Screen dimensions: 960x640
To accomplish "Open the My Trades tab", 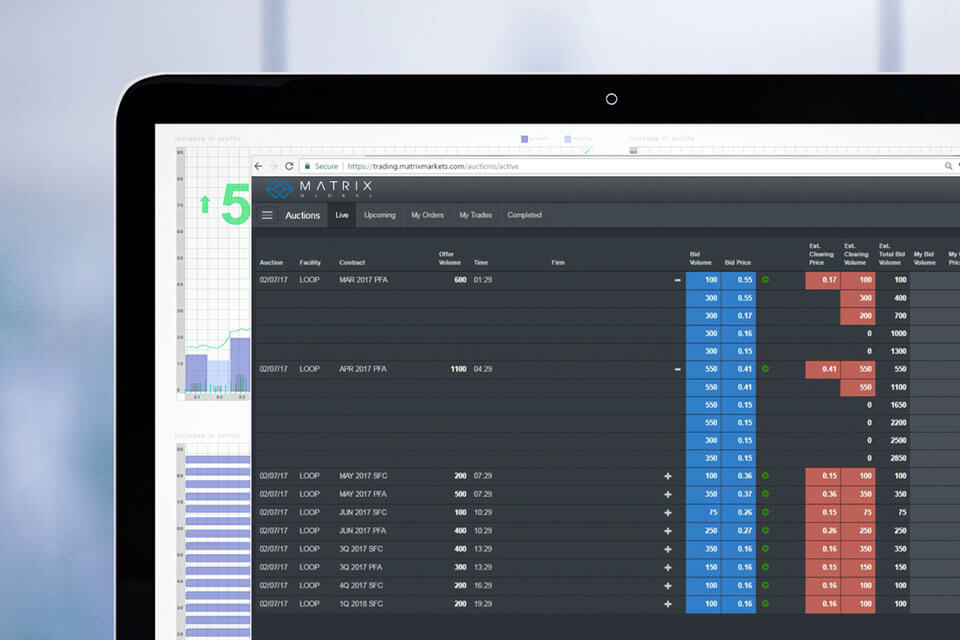I will tap(474, 214).
